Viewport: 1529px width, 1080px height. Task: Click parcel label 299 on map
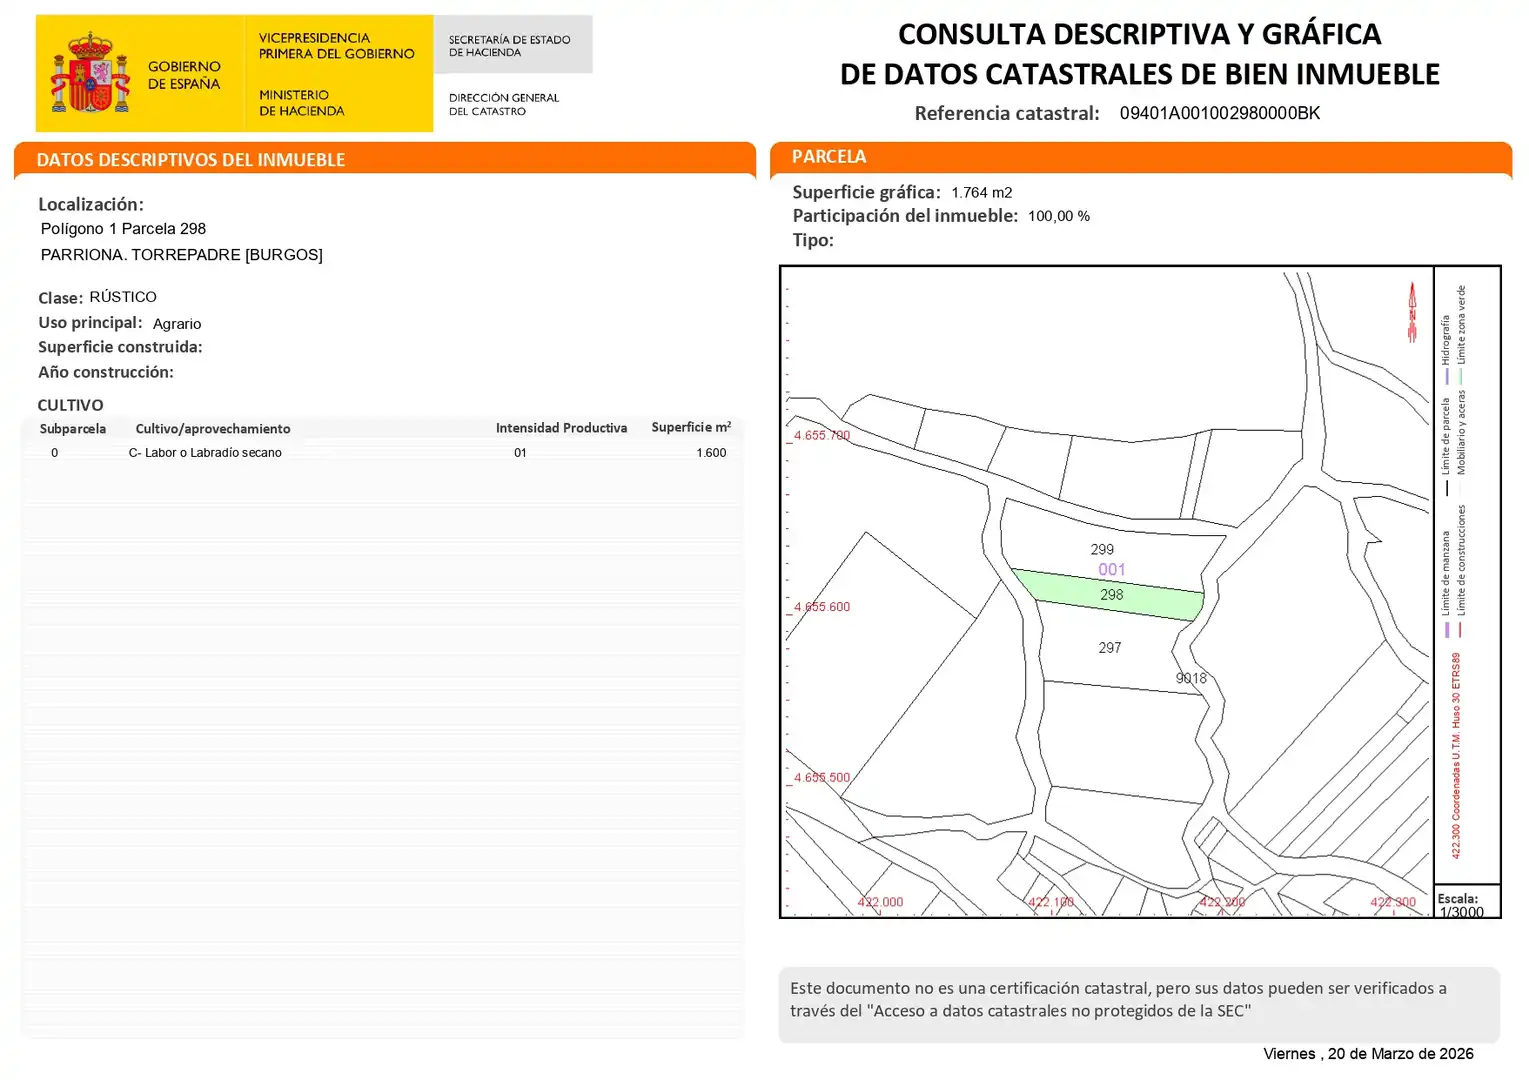[1102, 550]
